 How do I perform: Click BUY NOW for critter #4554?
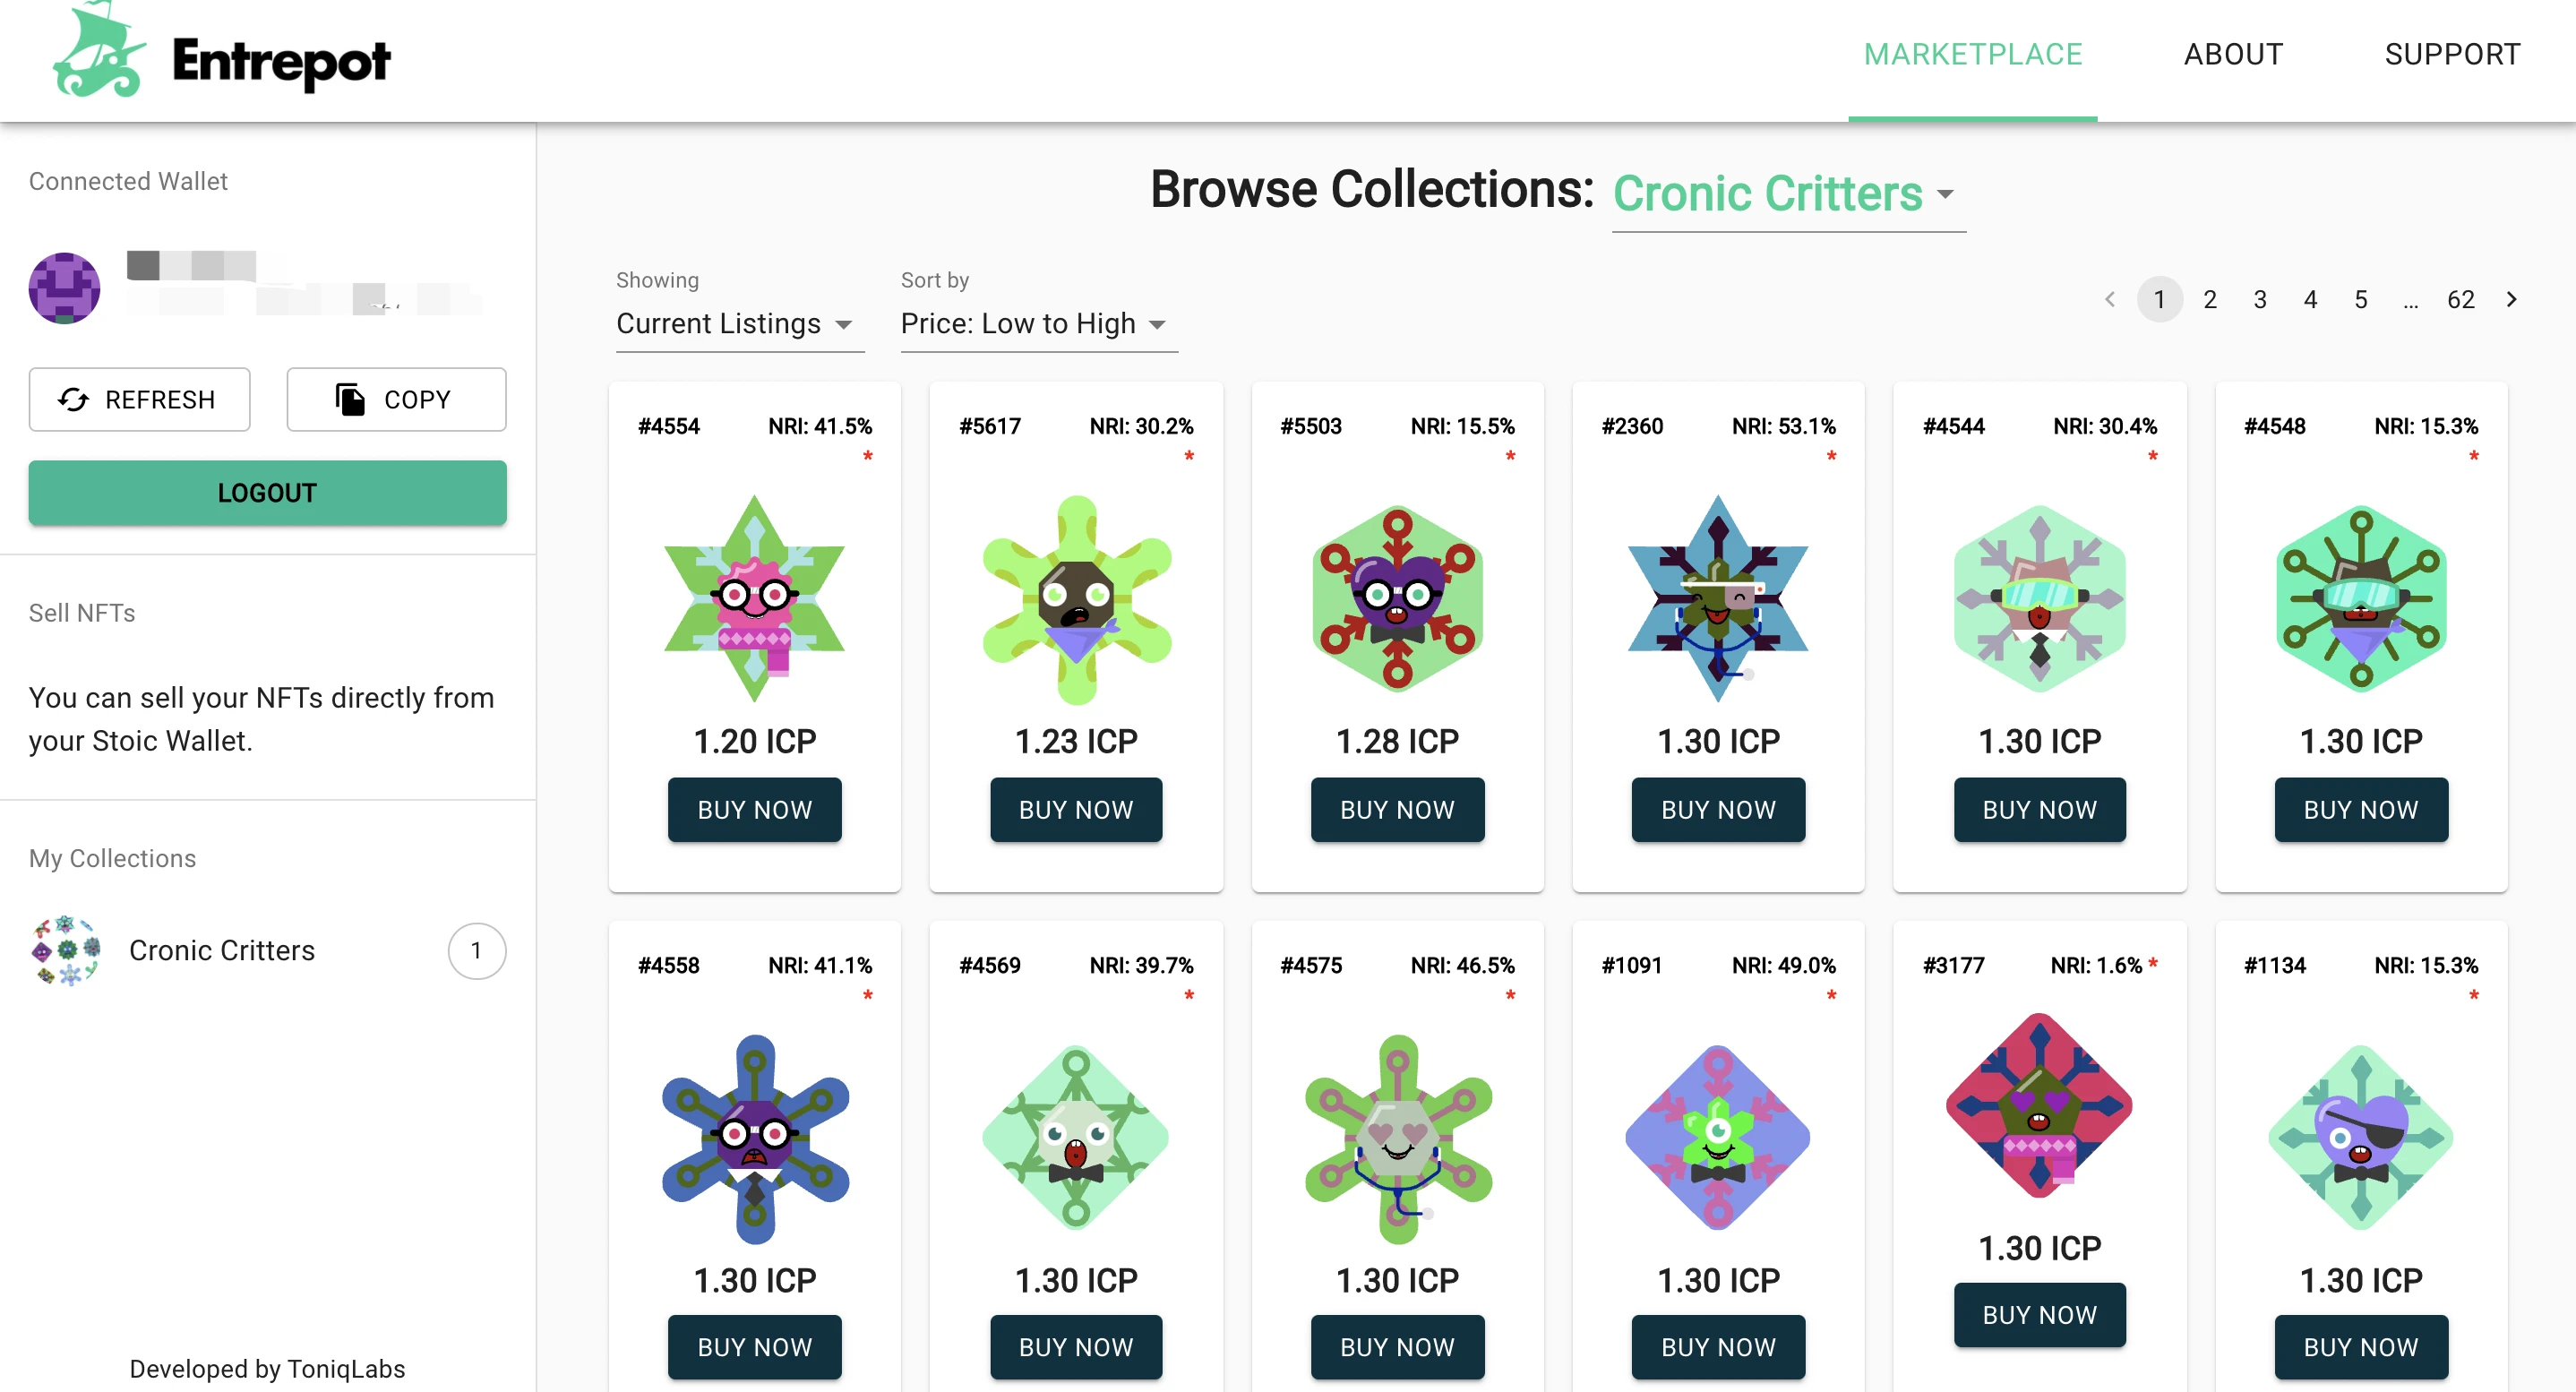tap(754, 807)
